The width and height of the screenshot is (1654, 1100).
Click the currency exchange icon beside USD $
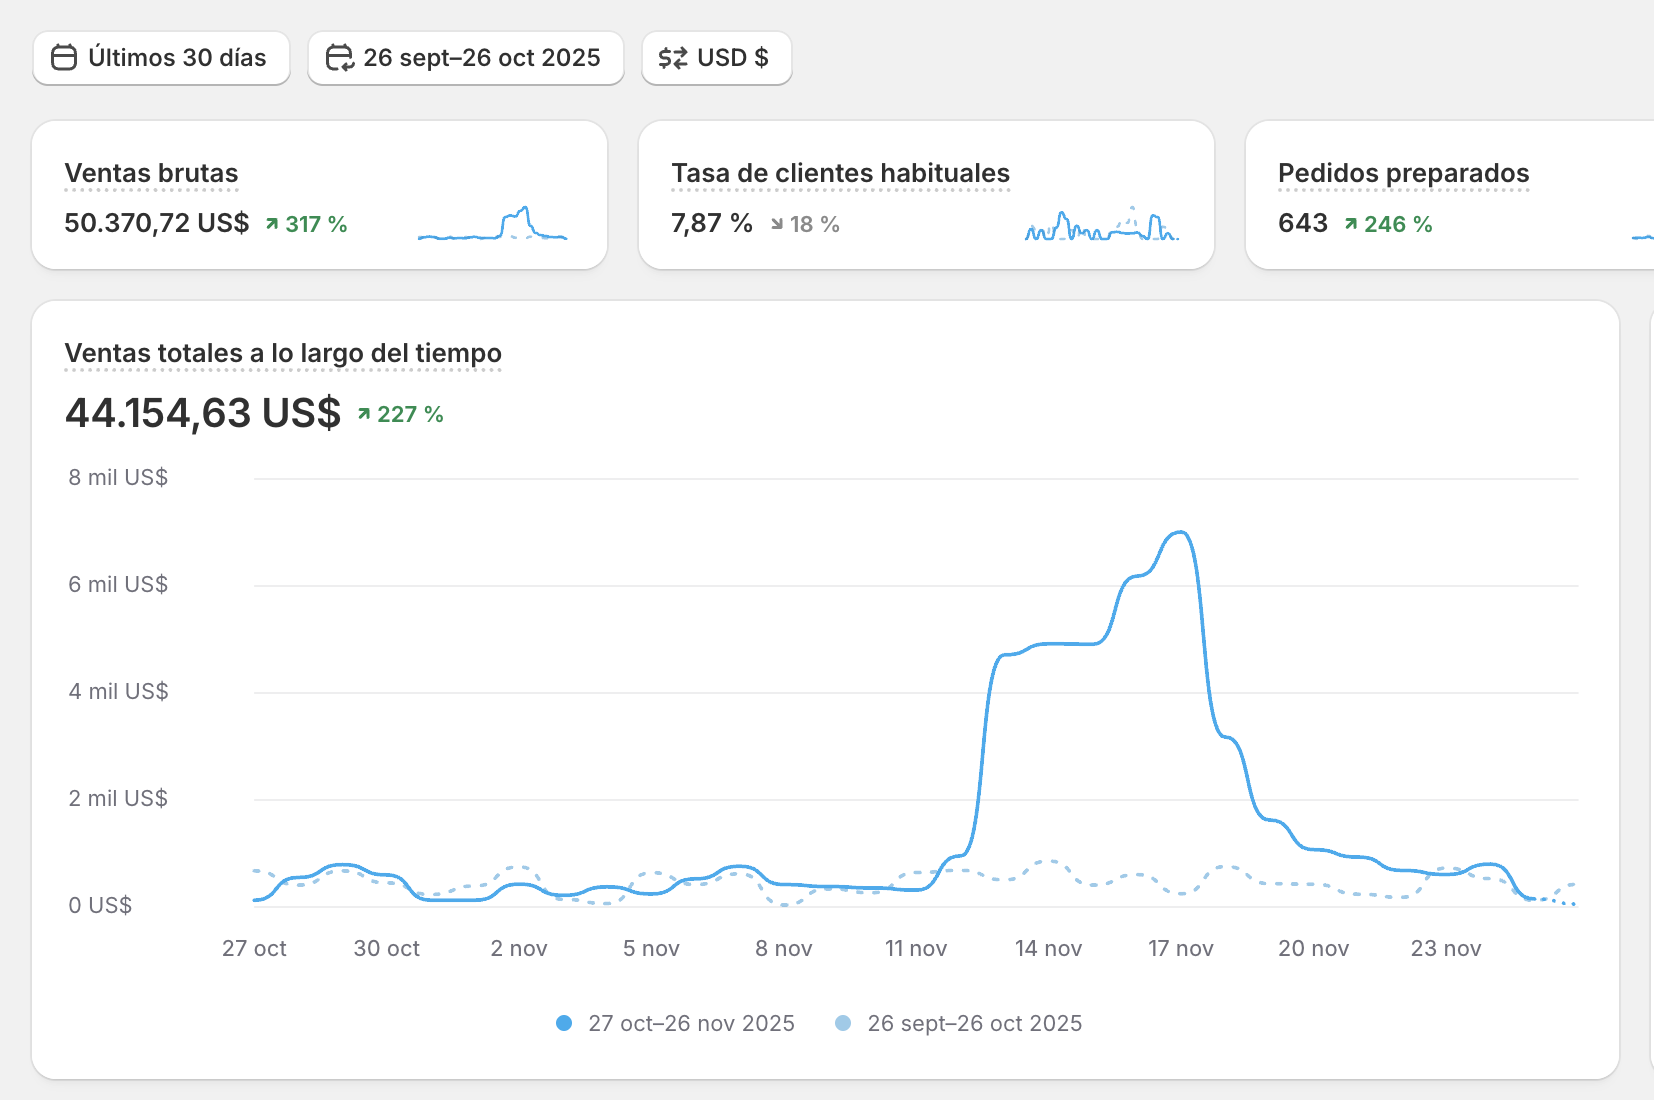click(673, 58)
